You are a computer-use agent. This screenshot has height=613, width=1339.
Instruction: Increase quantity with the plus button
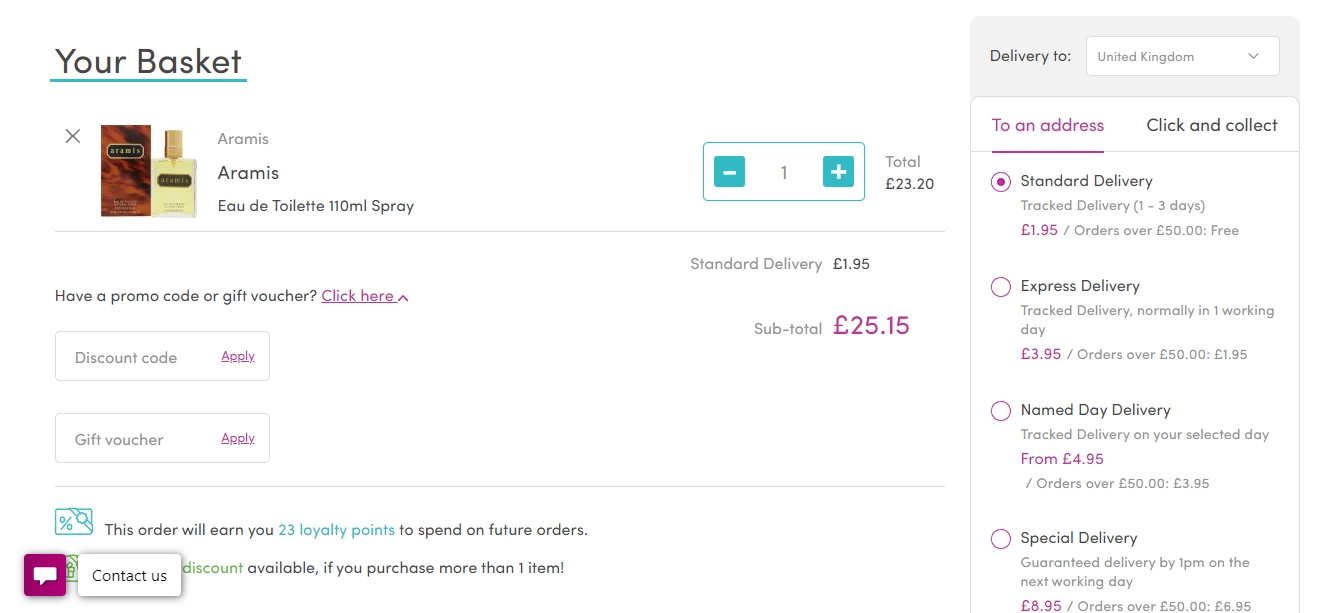[838, 172]
